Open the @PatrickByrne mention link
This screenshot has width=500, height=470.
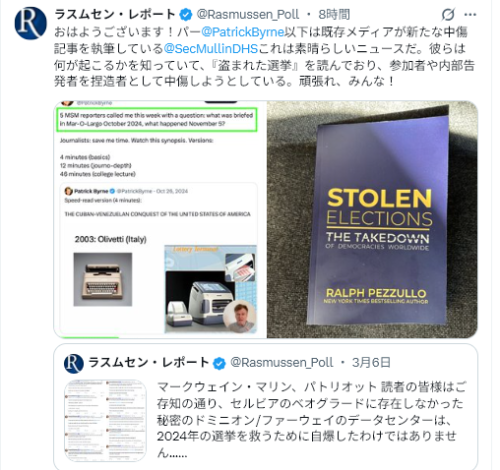(x=243, y=32)
